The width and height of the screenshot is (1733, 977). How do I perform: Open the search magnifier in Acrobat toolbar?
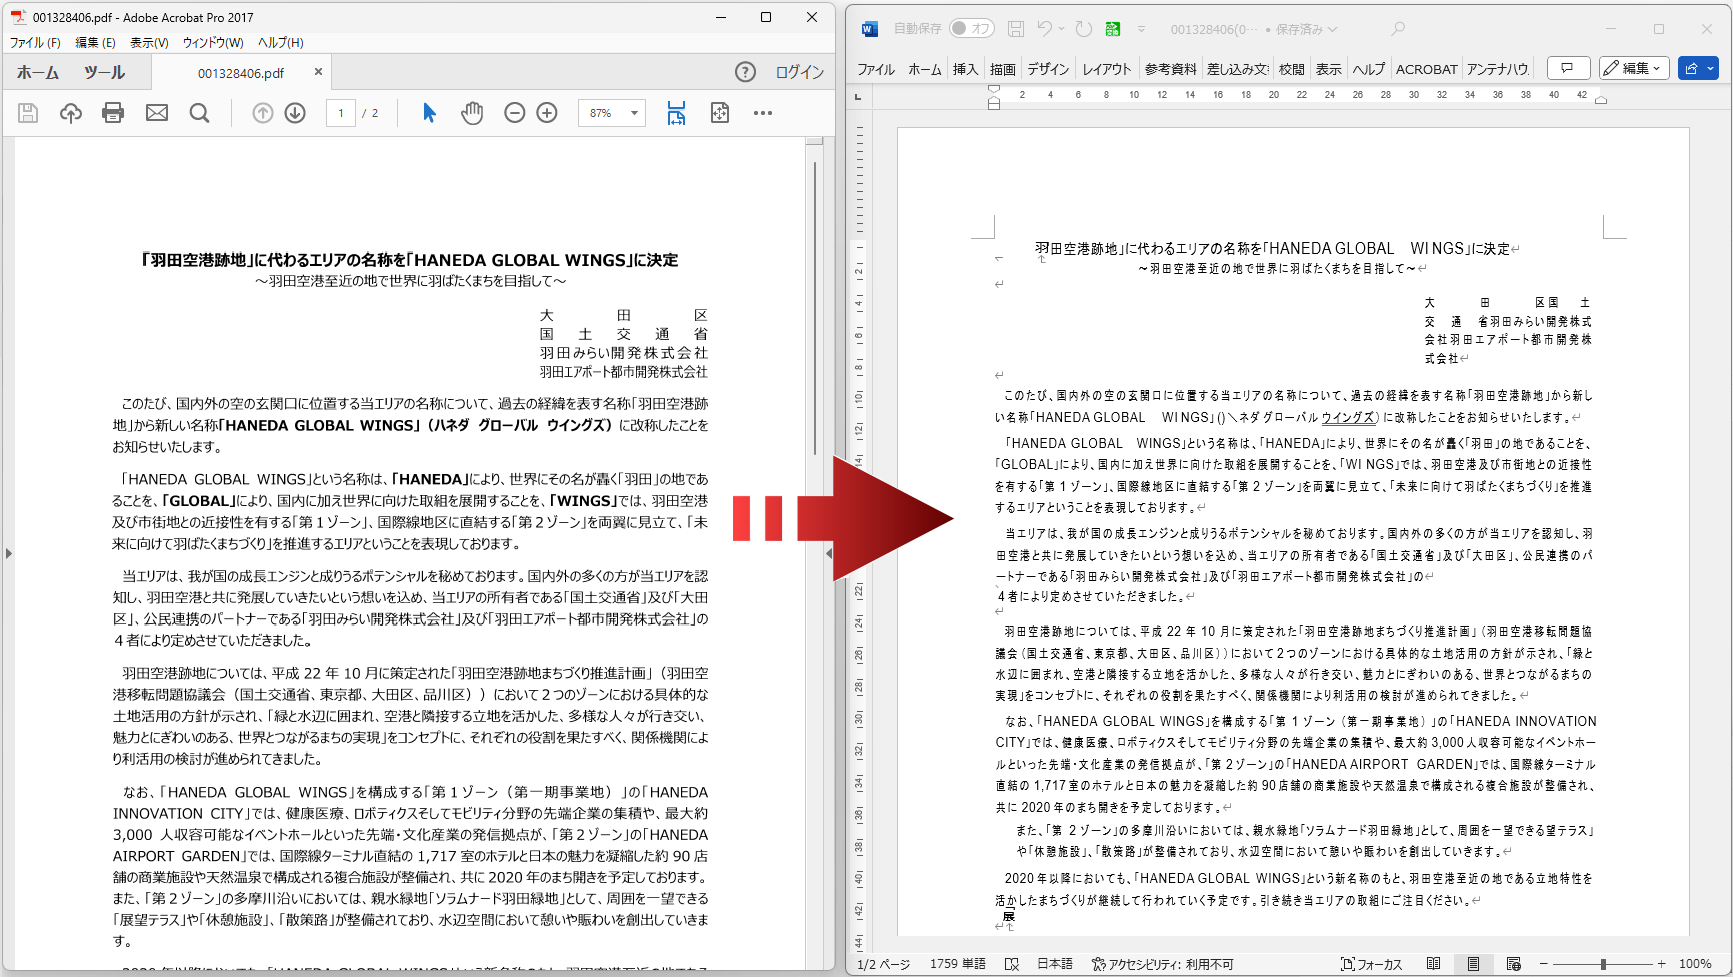pyautogui.click(x=200, y=113)
